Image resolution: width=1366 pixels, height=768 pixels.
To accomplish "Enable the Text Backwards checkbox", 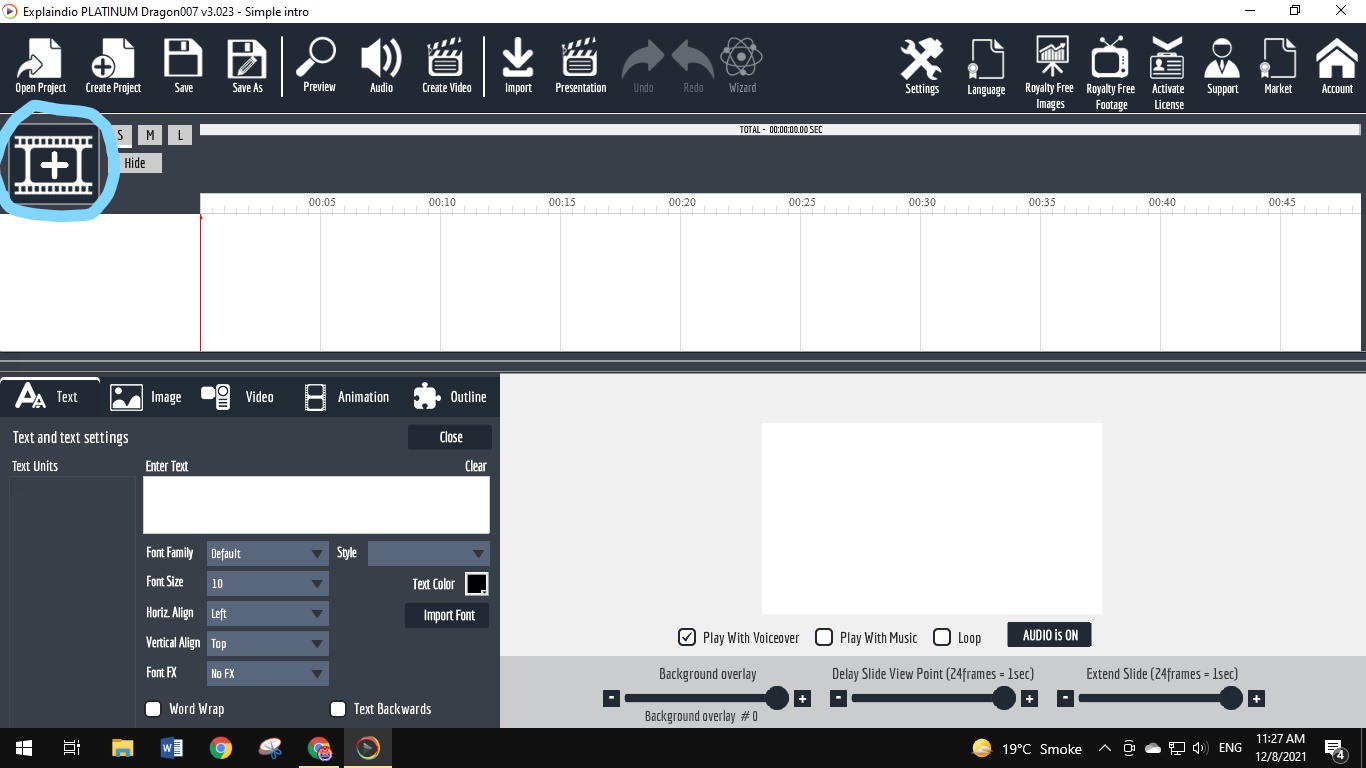I will (x=338, y=709).
